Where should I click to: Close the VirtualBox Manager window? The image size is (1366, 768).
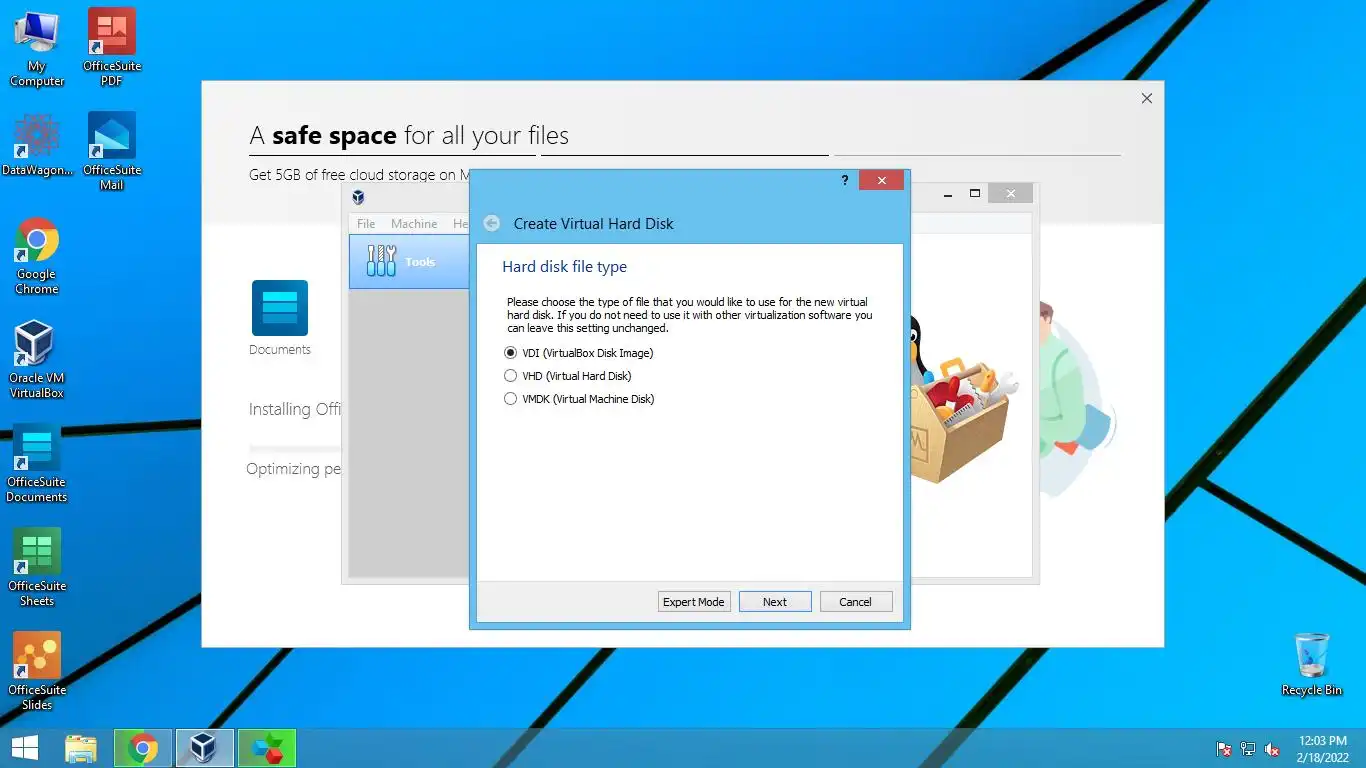(1011, 194)
